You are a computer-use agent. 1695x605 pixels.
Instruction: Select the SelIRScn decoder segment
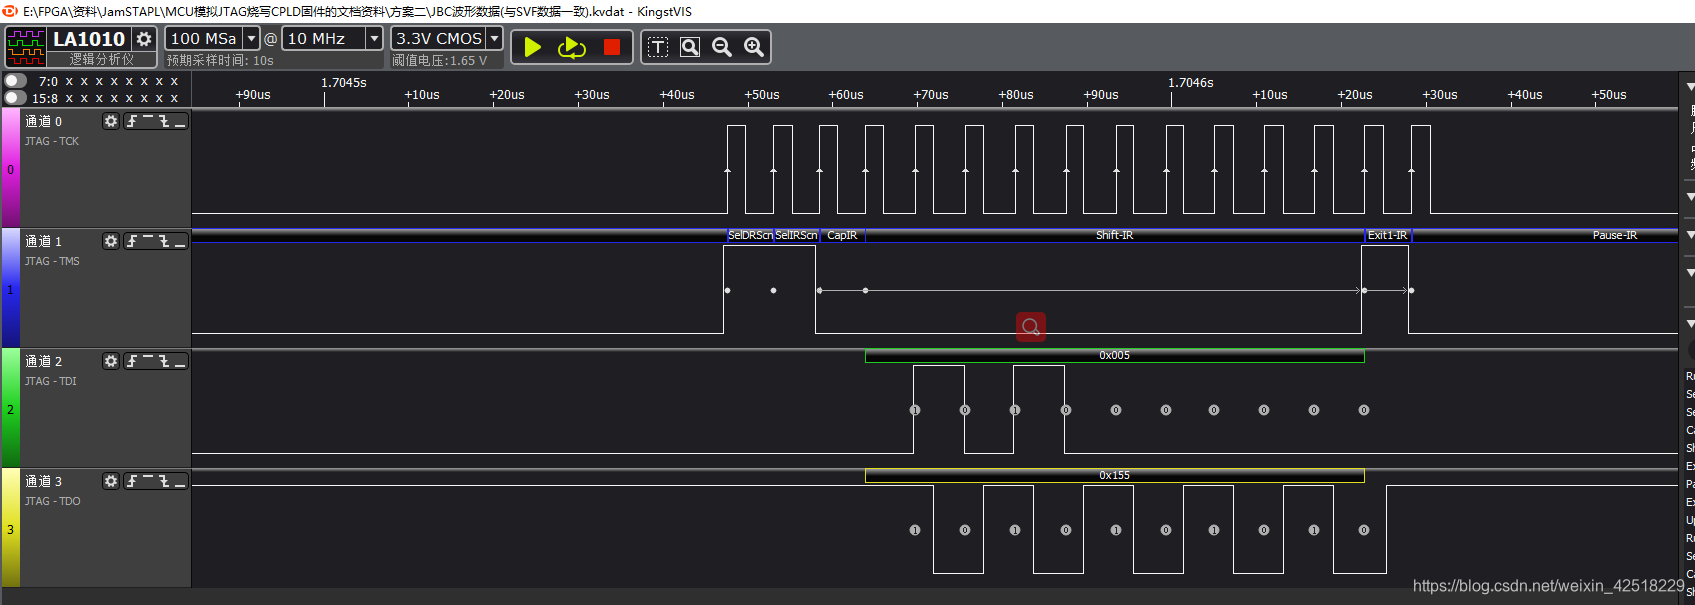point(796,235)
